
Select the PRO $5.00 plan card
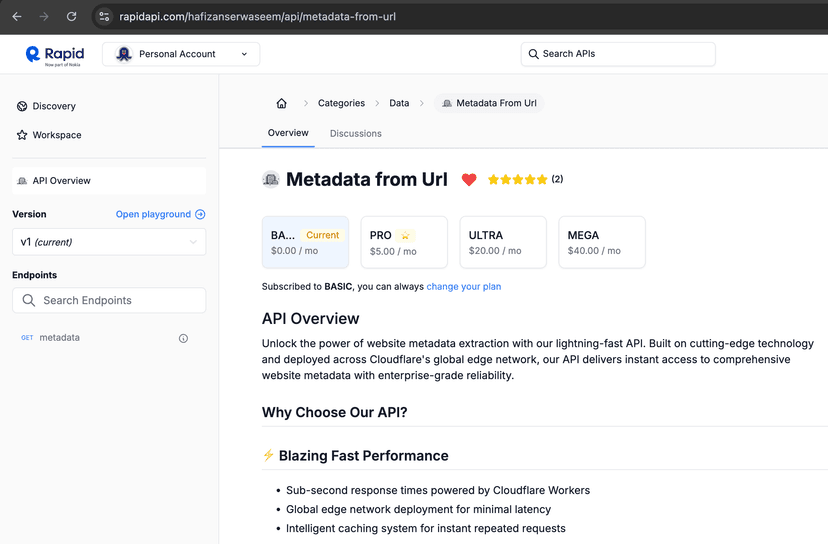(404, 242)
